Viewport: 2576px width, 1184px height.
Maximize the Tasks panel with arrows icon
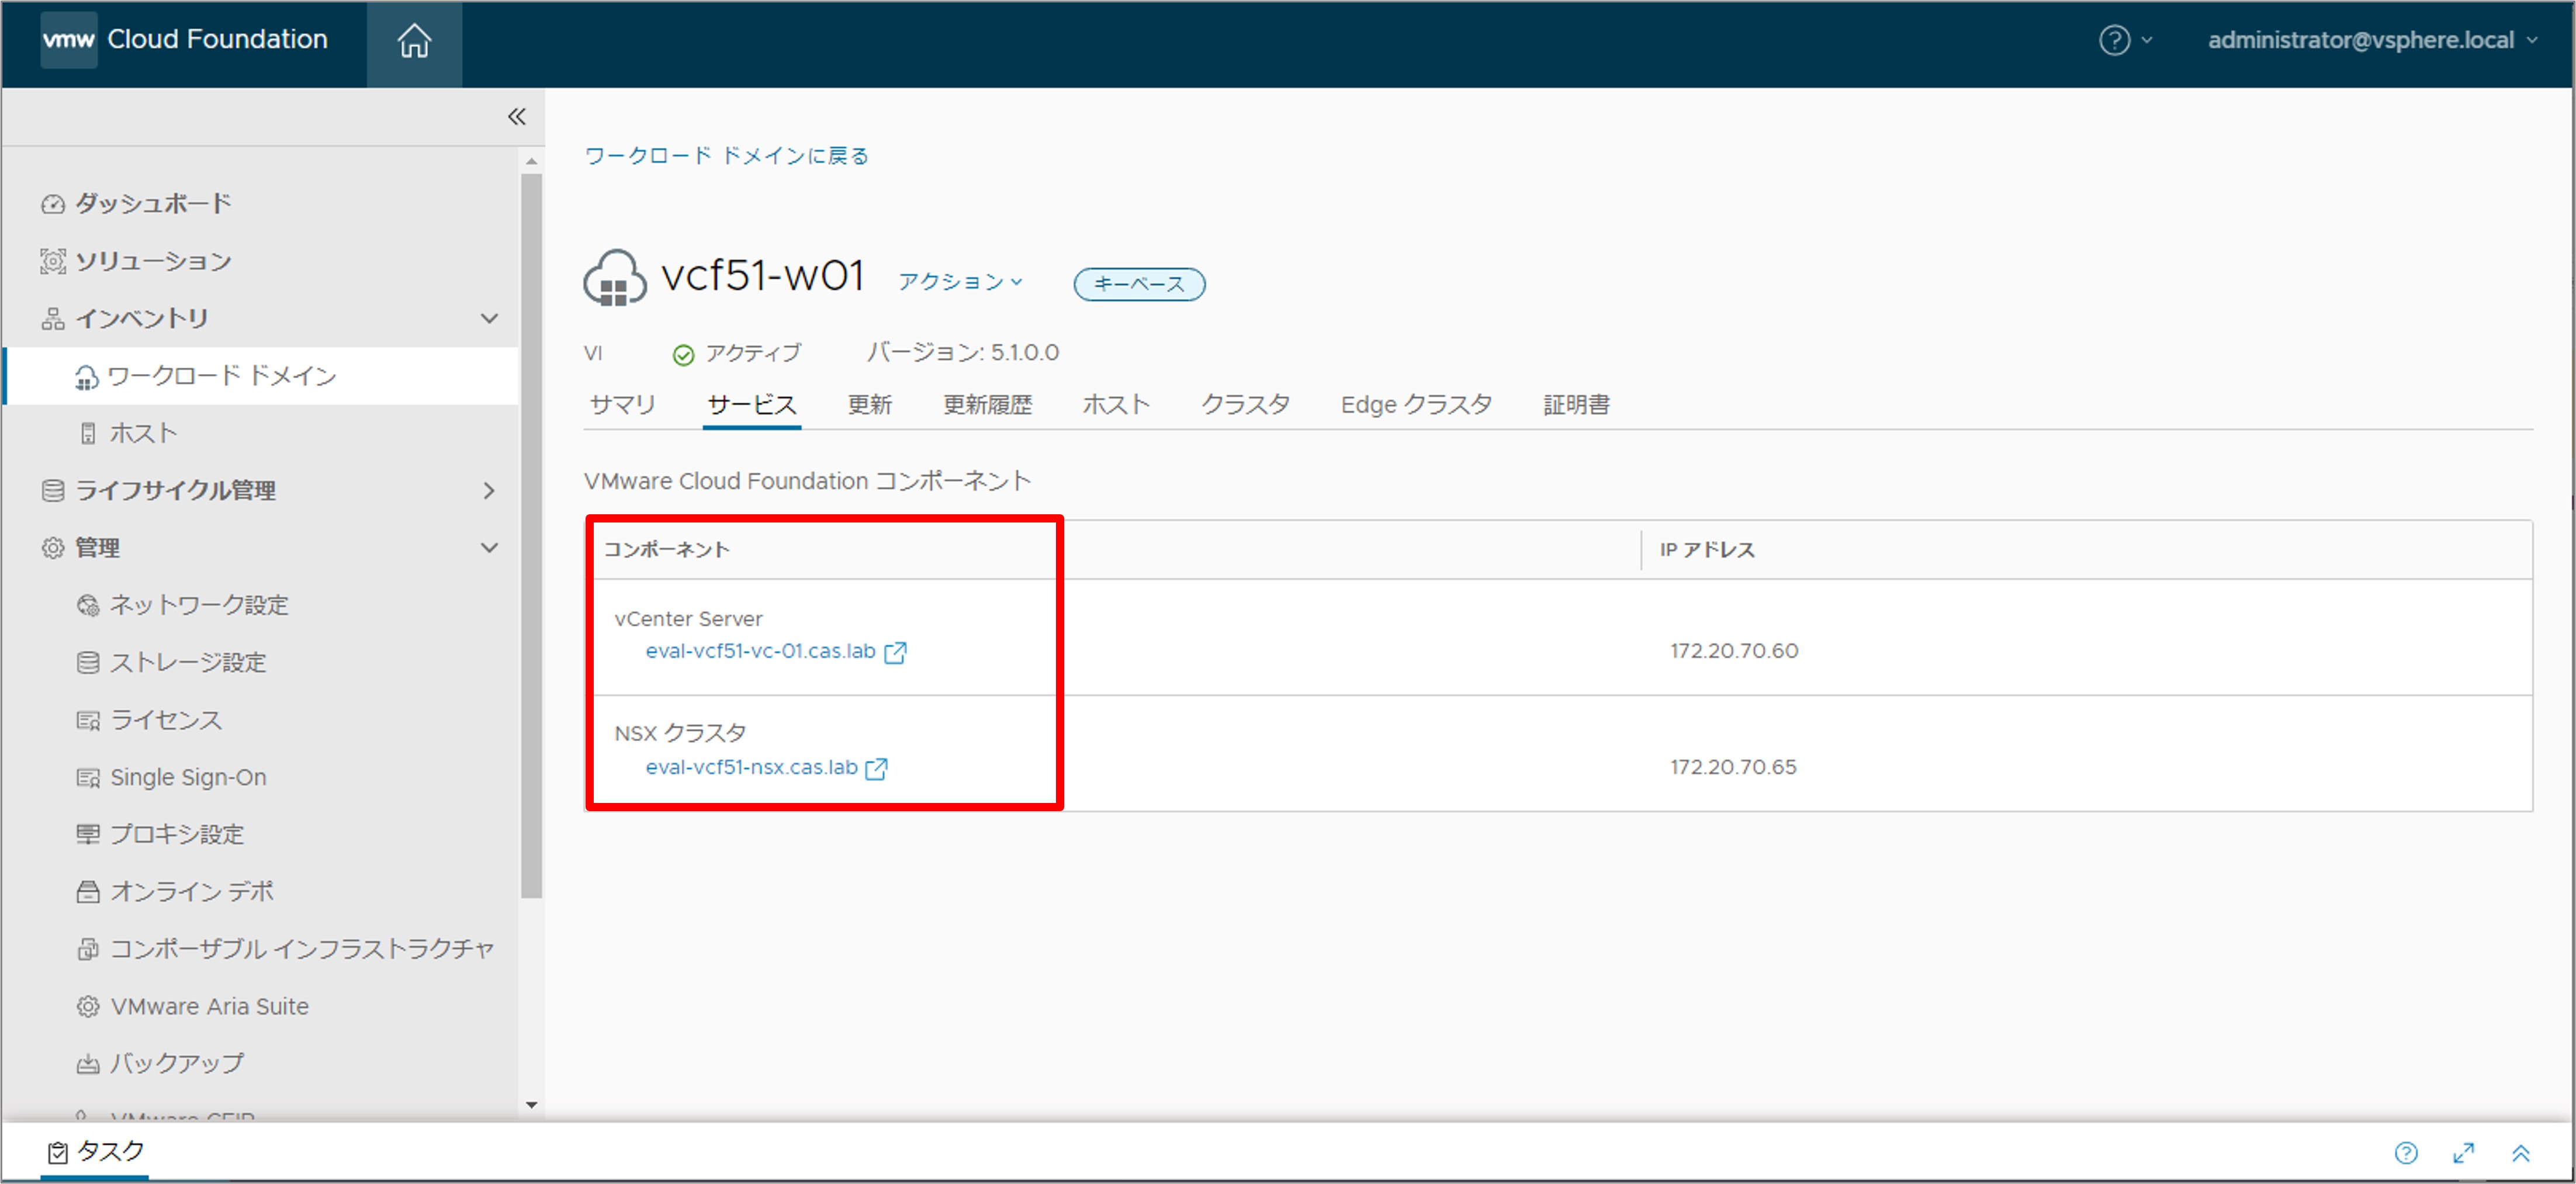point(2463,1153)
